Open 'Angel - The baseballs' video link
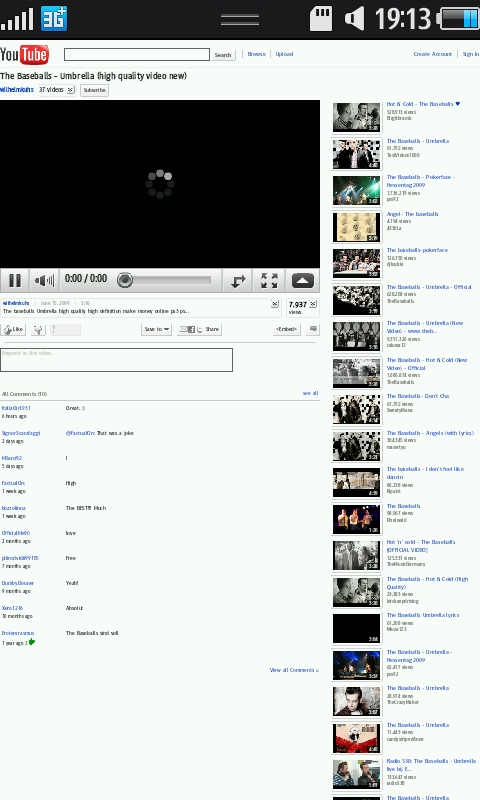Image resolution: width=480 pixels, height=800 pixels. 412,214
